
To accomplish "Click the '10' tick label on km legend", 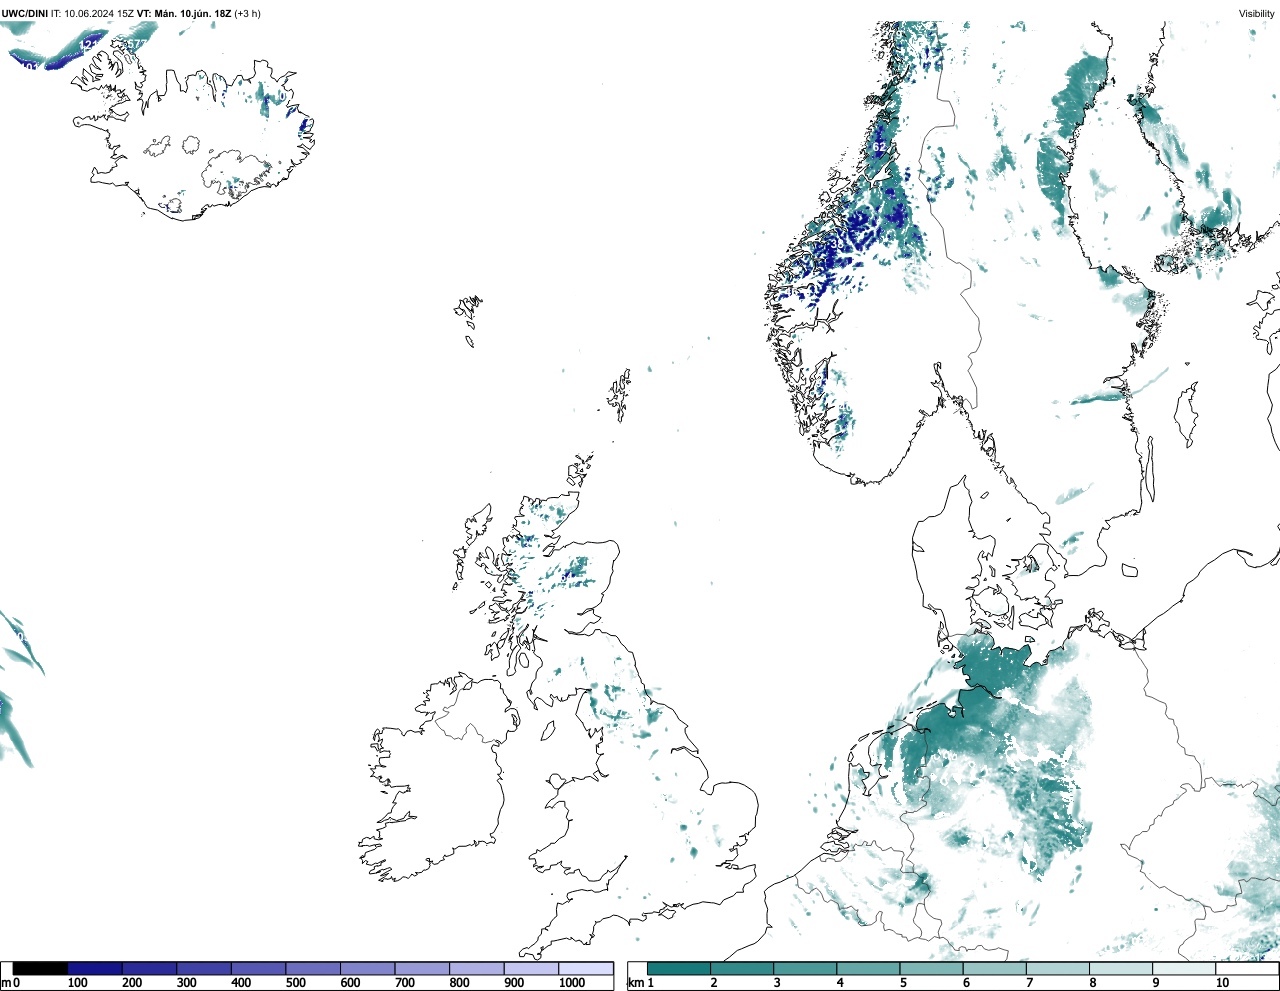I will click(x=1222, y=983).
